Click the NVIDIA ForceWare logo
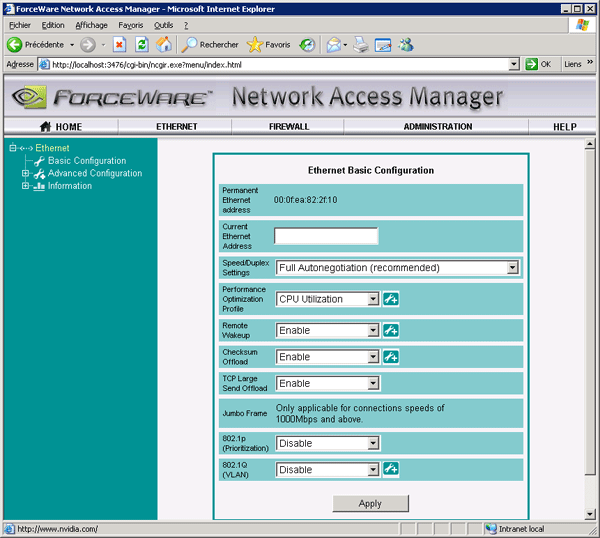The image size is (600, 538). 112,97
